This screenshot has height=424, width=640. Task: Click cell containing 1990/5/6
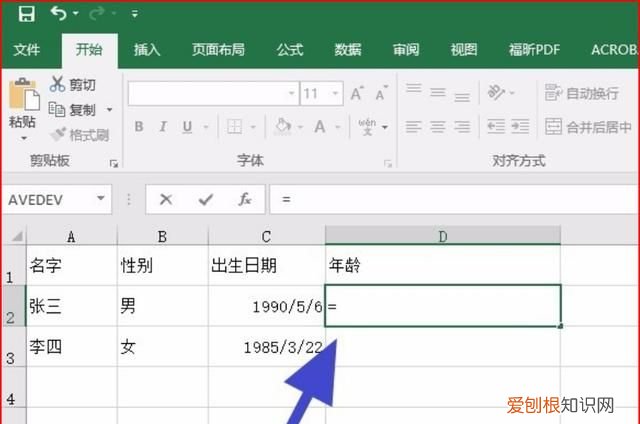pos(267,306)
